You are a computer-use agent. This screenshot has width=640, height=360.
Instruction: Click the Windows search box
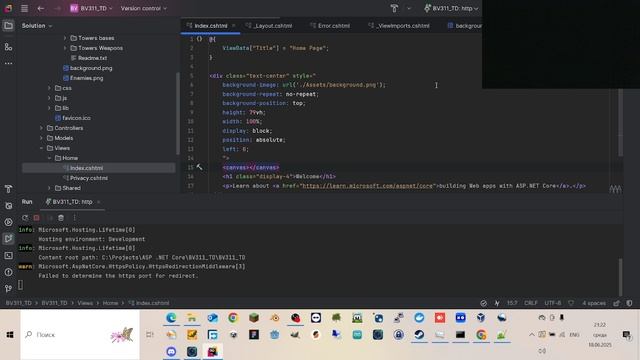[x=80, y=335]
